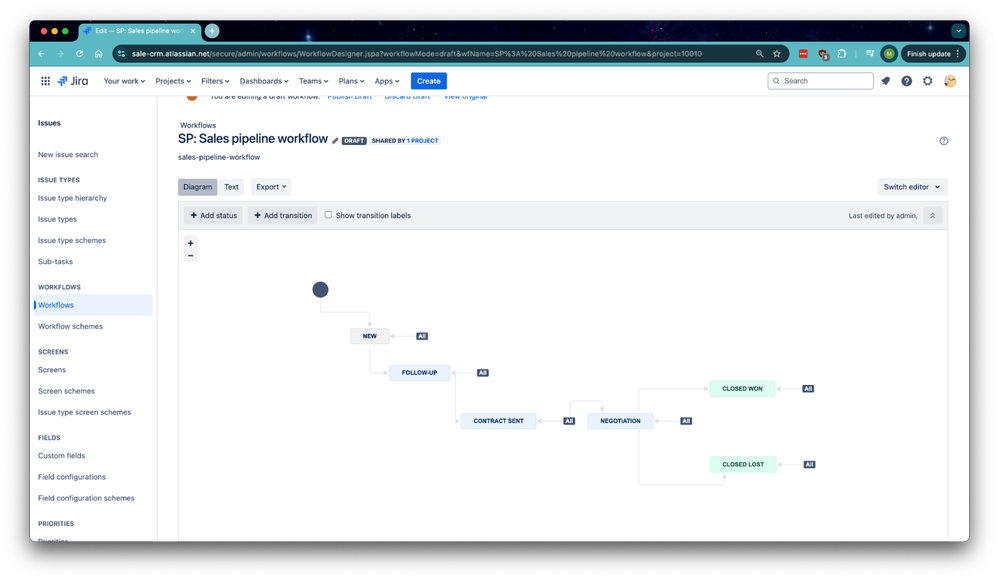Image resolution: width=999 pixels, height=581 pixels.
Task: Open the media control icon
Action: click(870, 54)
